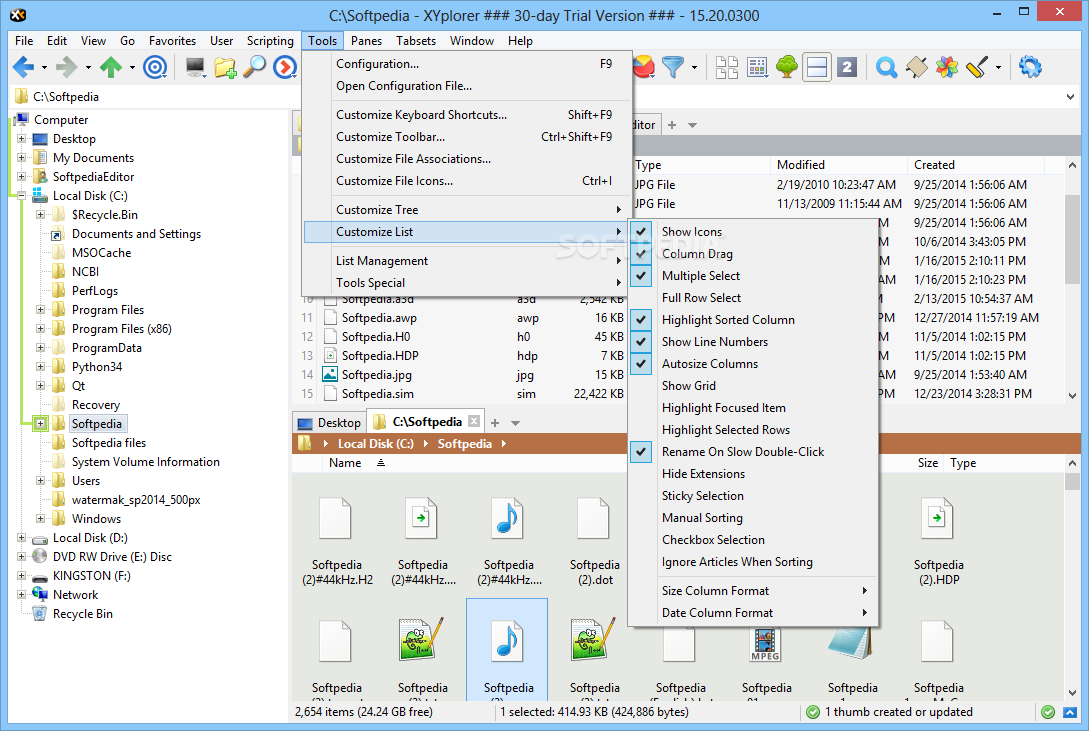Click the Views thumbnails toolbar icon
Image resolution: width=1089 pixels, height=731 pixels.
coord(726,67)
